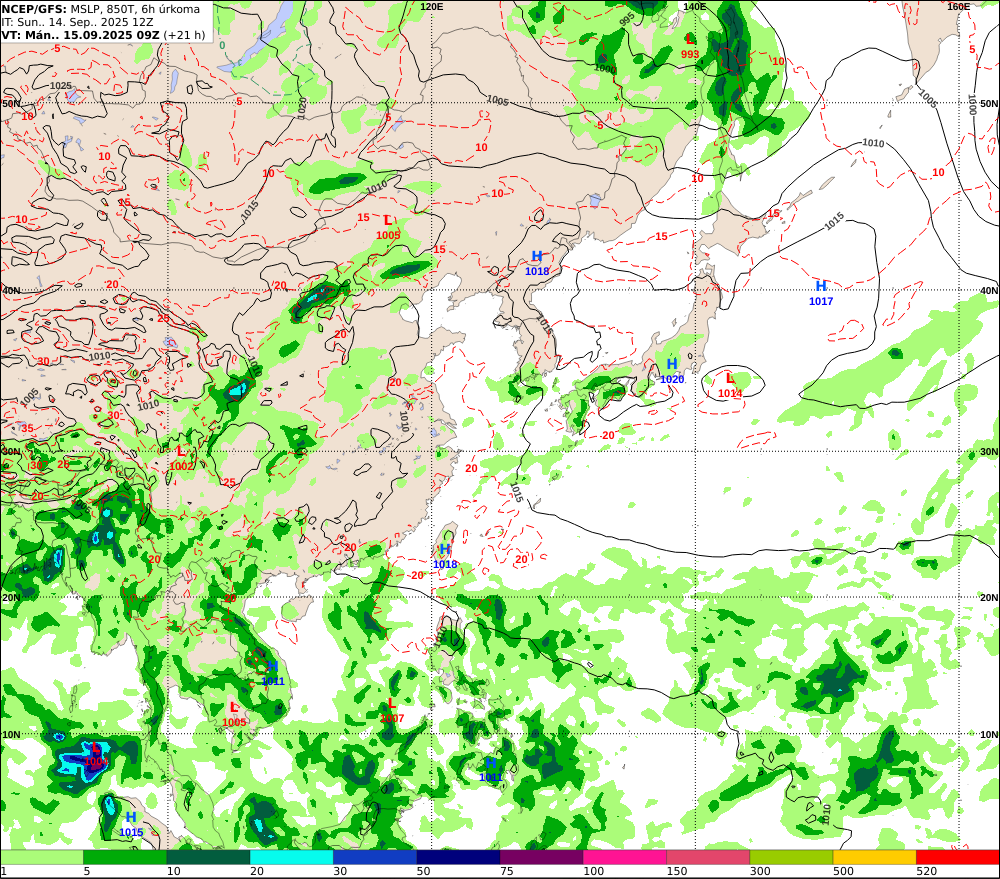This screenshot has width=1000, height=879.
Task: Click the L 993 low pressure marker
Action: [x=690, y=47]
